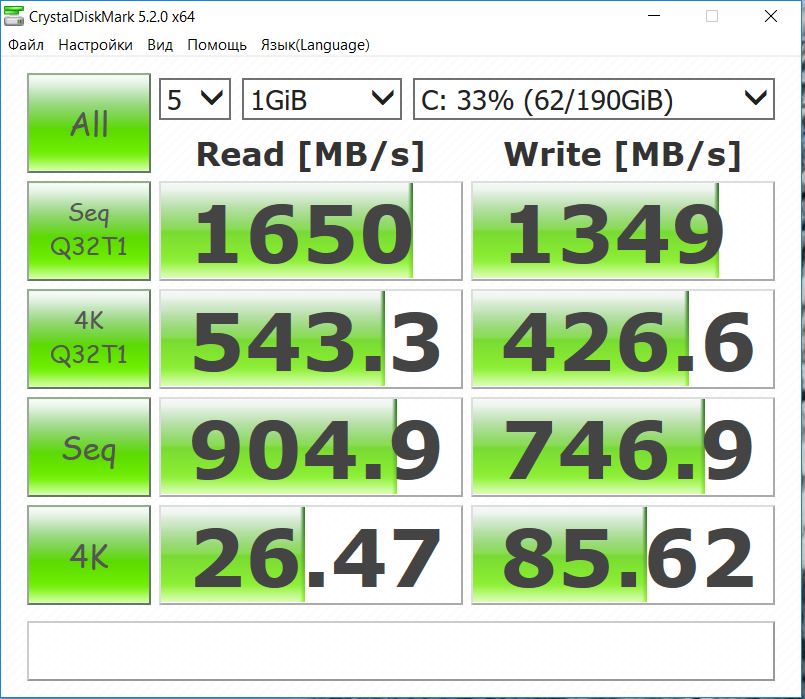The width and height of the screenshot is (805, 699).
Task: Click the 4K Q32T1 read result 543.3
Action: click(311, 339)
